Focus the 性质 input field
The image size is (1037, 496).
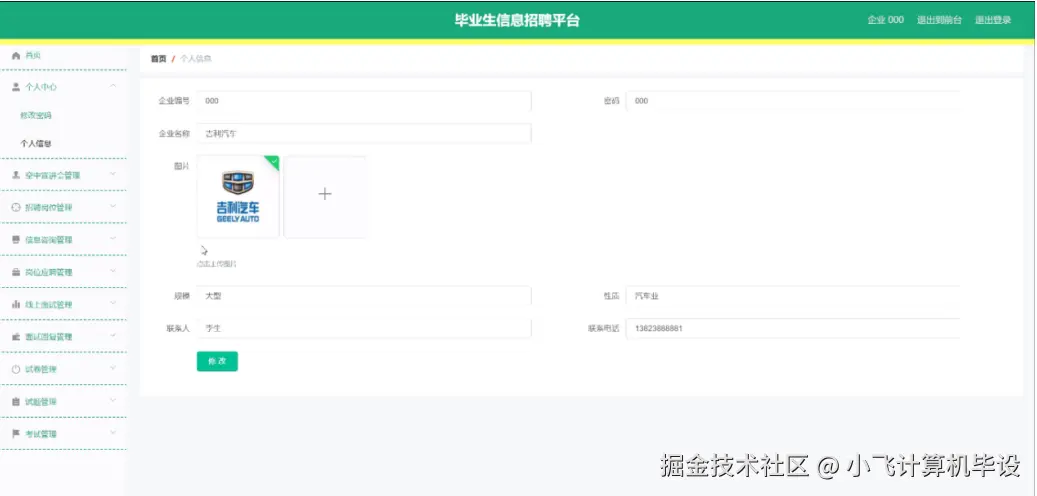[x=793, y=296]
